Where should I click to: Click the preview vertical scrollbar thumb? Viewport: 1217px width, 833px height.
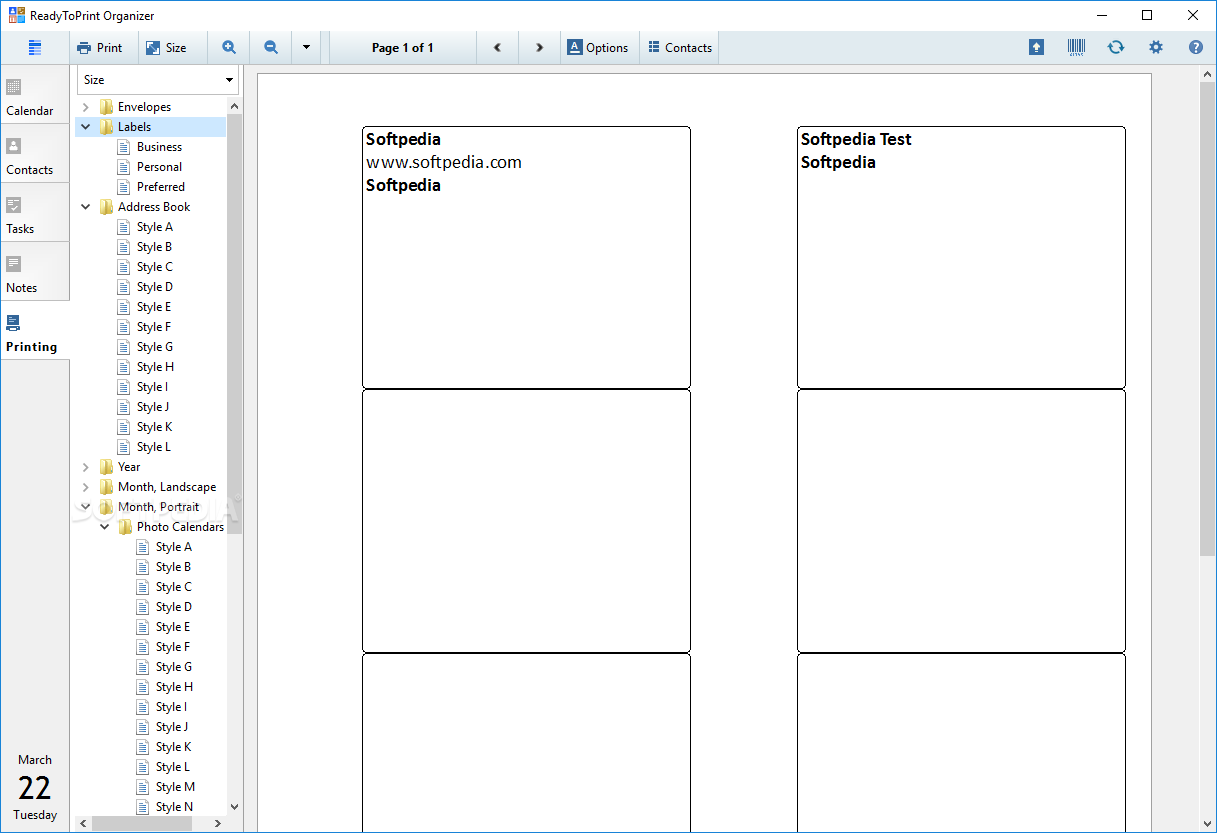tap(1207, 318)
